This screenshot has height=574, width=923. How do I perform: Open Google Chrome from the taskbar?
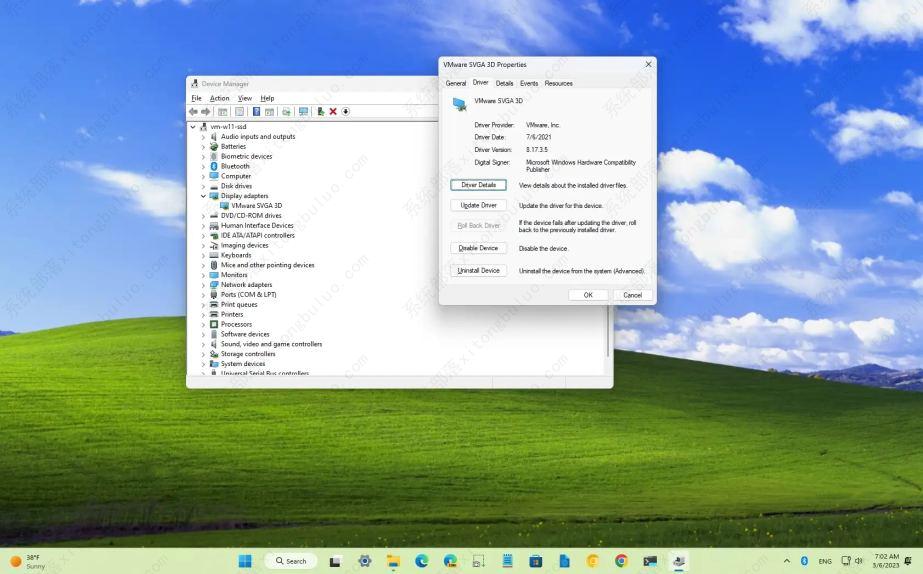(621, 561)
